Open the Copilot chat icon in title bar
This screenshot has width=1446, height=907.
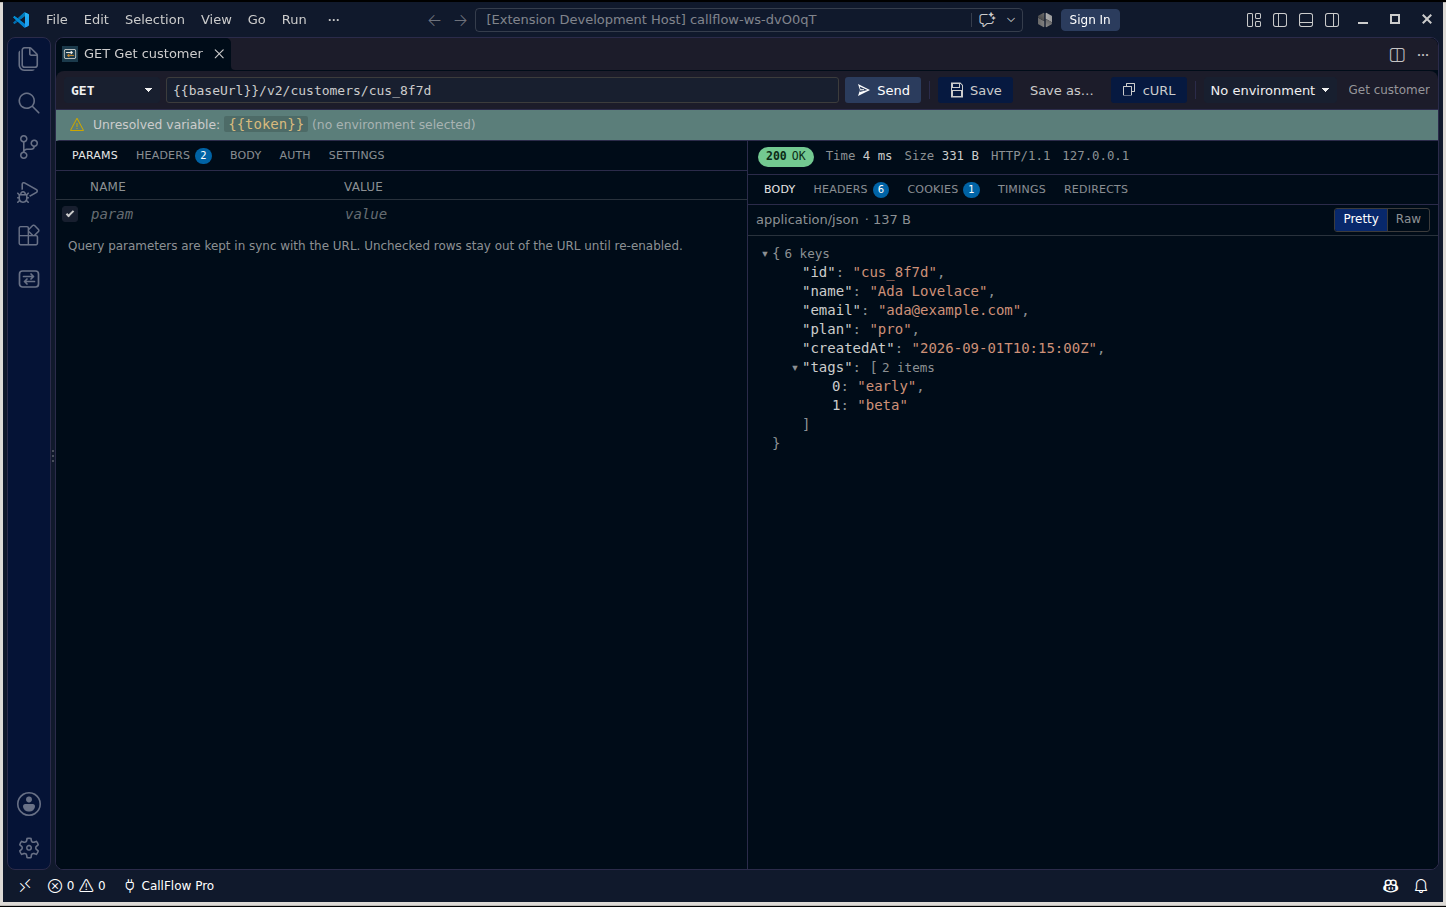[x=987, y=20]
